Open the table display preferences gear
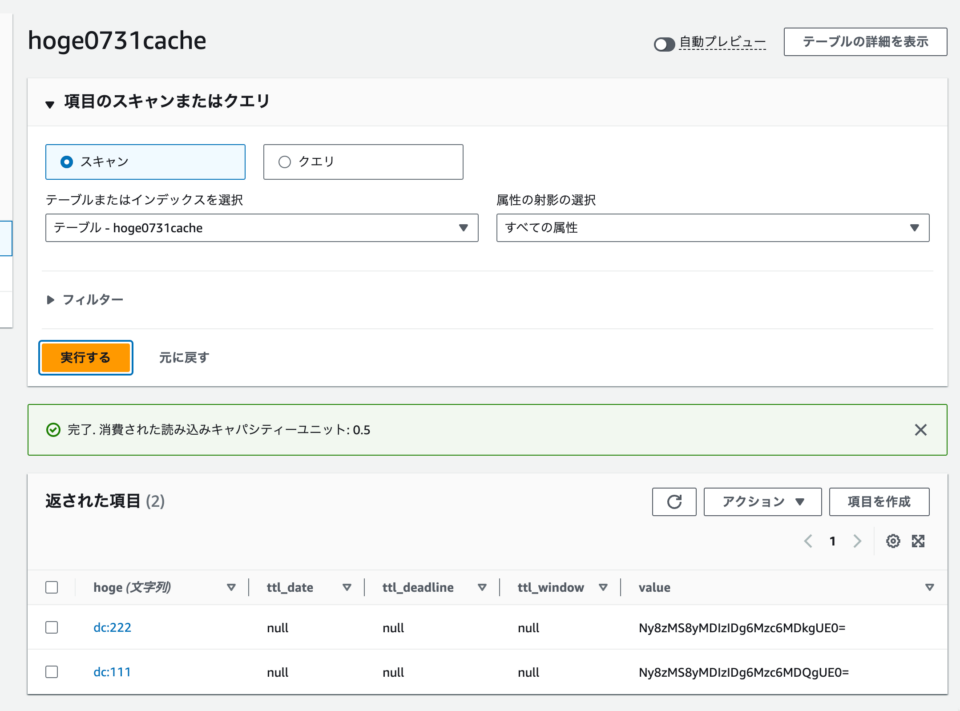The image size is (960, 711). click(893, 541)
